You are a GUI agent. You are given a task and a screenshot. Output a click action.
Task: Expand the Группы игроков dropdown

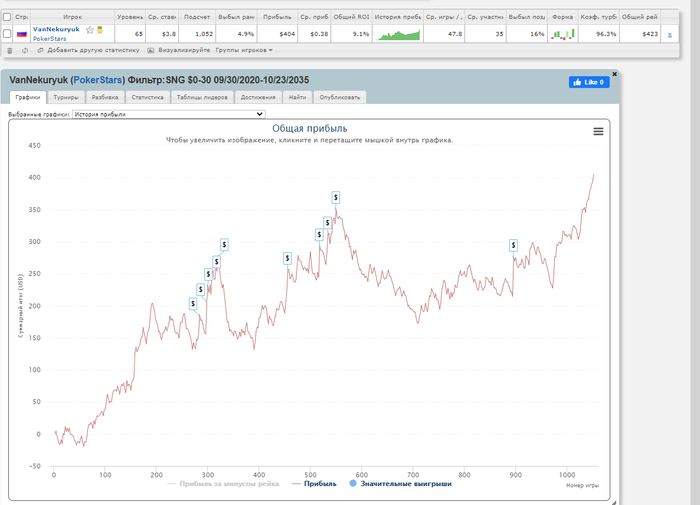[244, 50]
